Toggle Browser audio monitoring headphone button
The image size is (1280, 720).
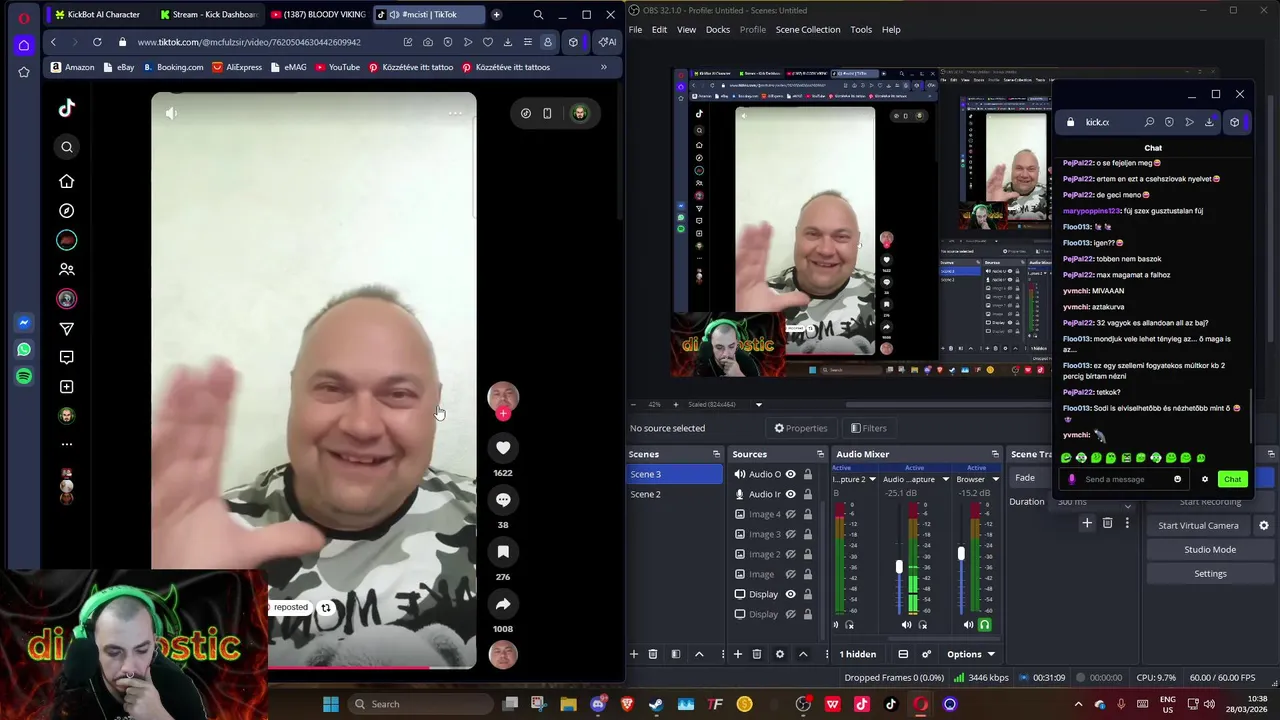985,625
